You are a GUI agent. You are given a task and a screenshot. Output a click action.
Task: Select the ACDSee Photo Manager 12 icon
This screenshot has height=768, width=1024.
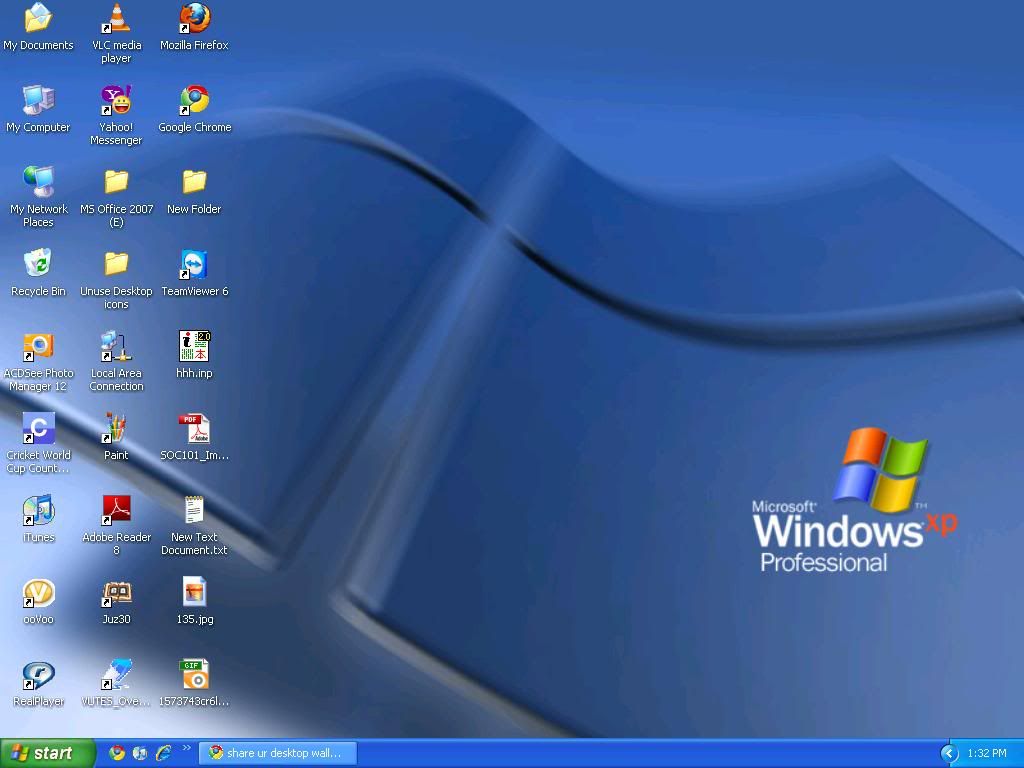38,347
